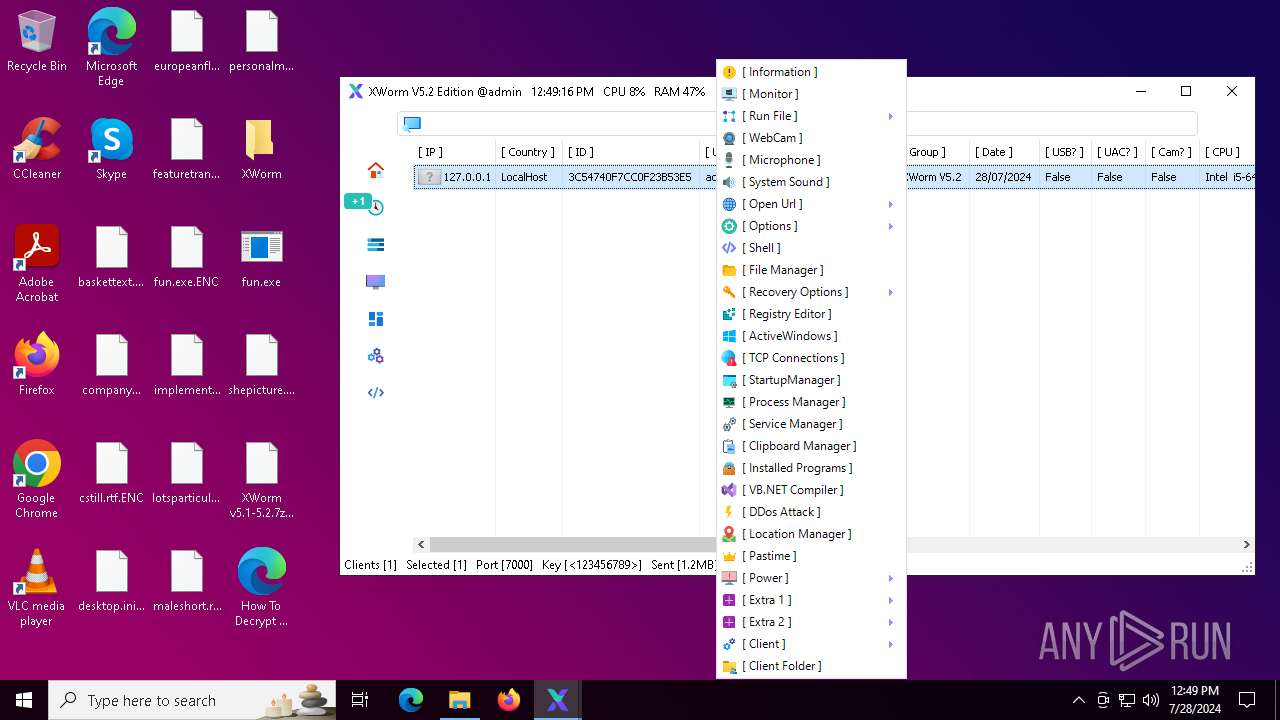This screenshot has height=720, width=1280.
Task: Open the gears settings icon in sidebar
Action: point(376,356)
